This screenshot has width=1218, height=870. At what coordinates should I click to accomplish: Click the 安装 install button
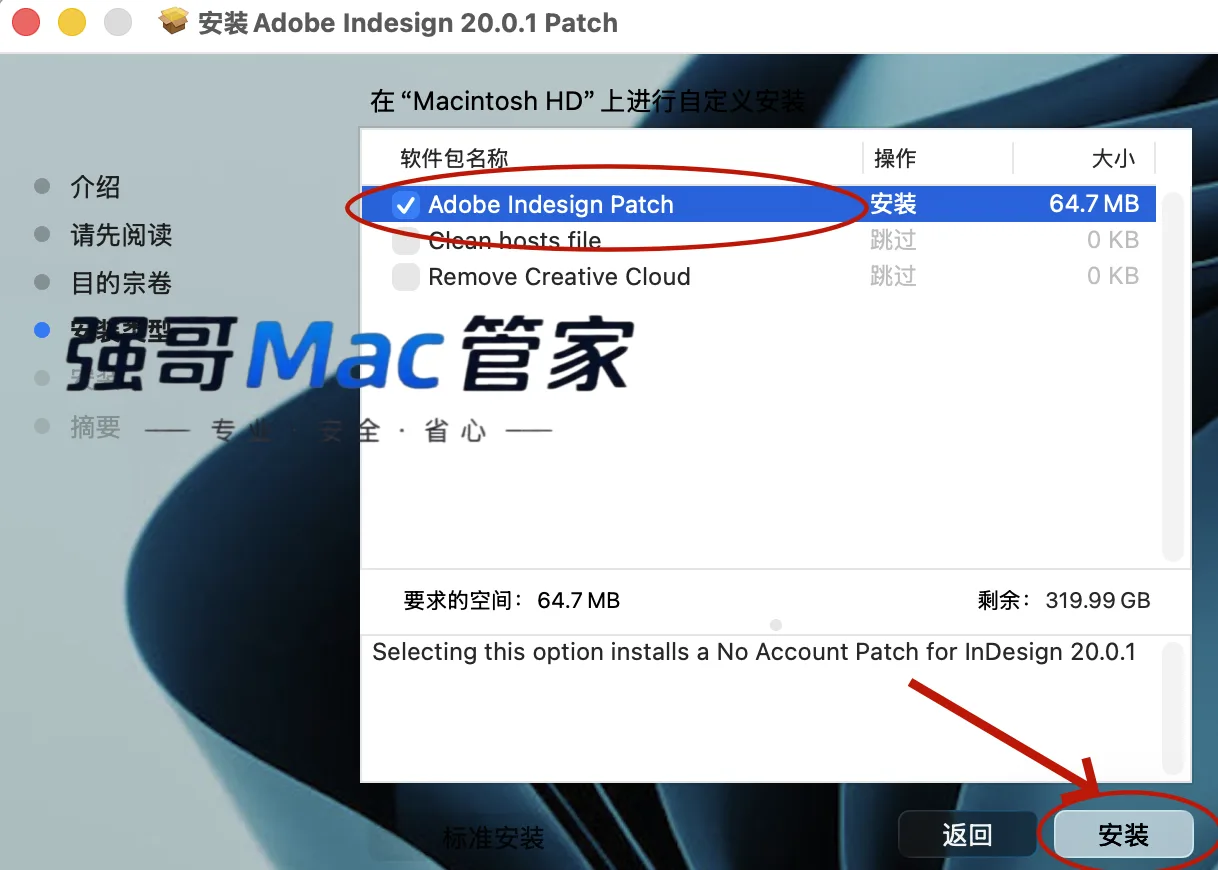point(1123,835)
